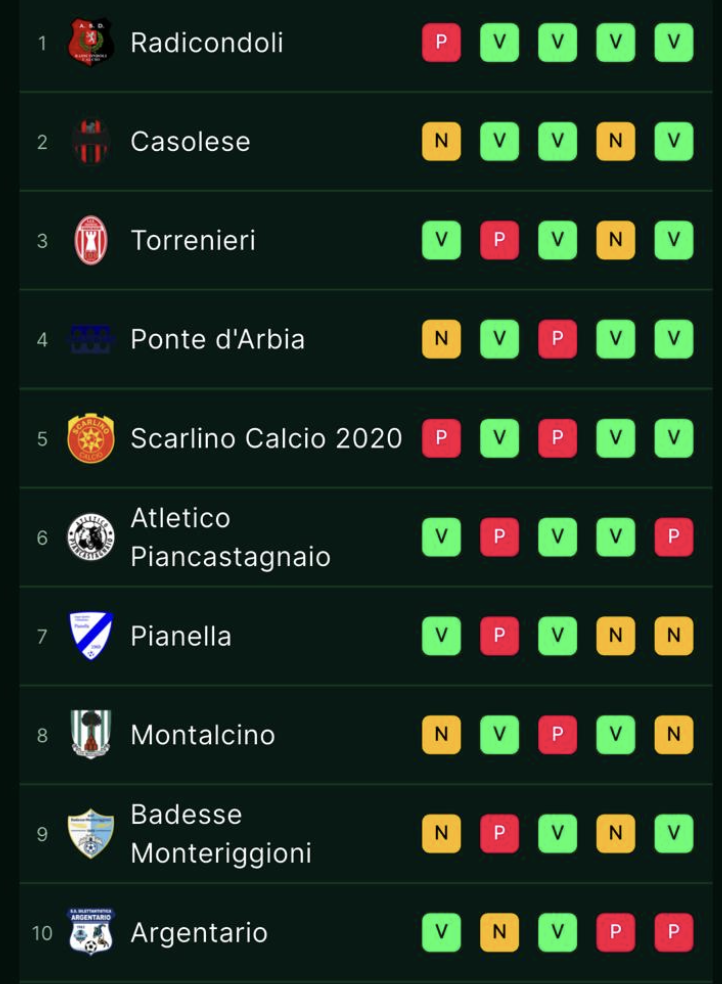Click Casolese's first yellow N draw badge
Viewport: 722px width, 984px height.
tap(441, 142)
